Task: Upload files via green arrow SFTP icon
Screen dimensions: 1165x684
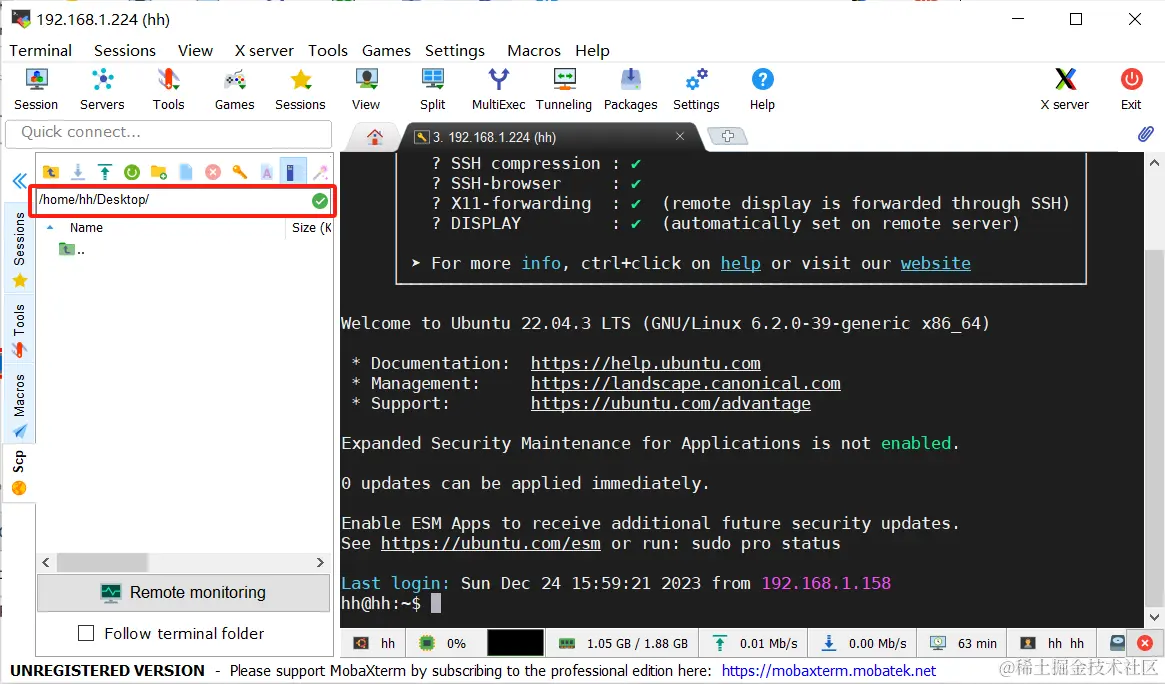Action: pyautogui.click(x=105, y=172)
